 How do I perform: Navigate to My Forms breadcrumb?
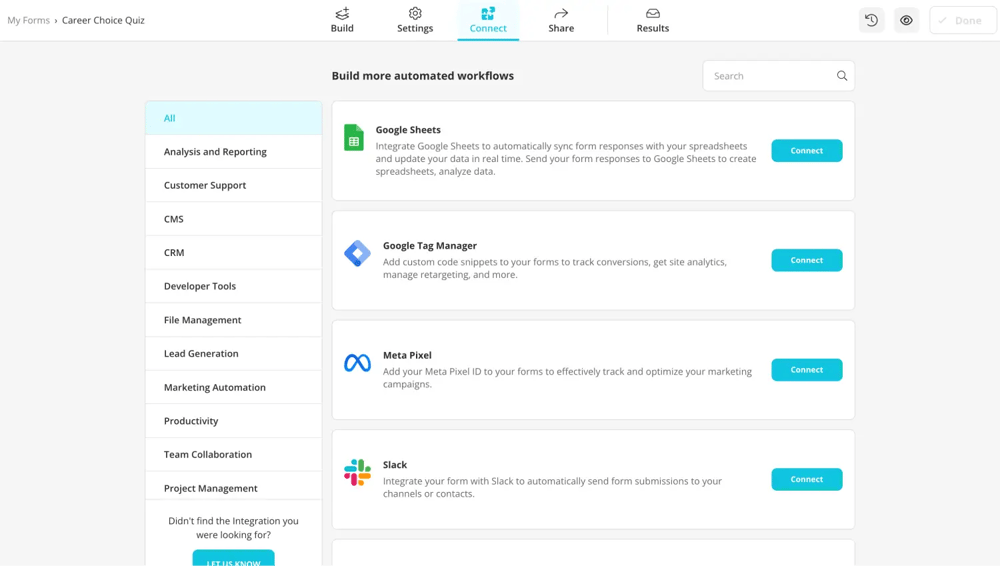[x=28, y=20]
